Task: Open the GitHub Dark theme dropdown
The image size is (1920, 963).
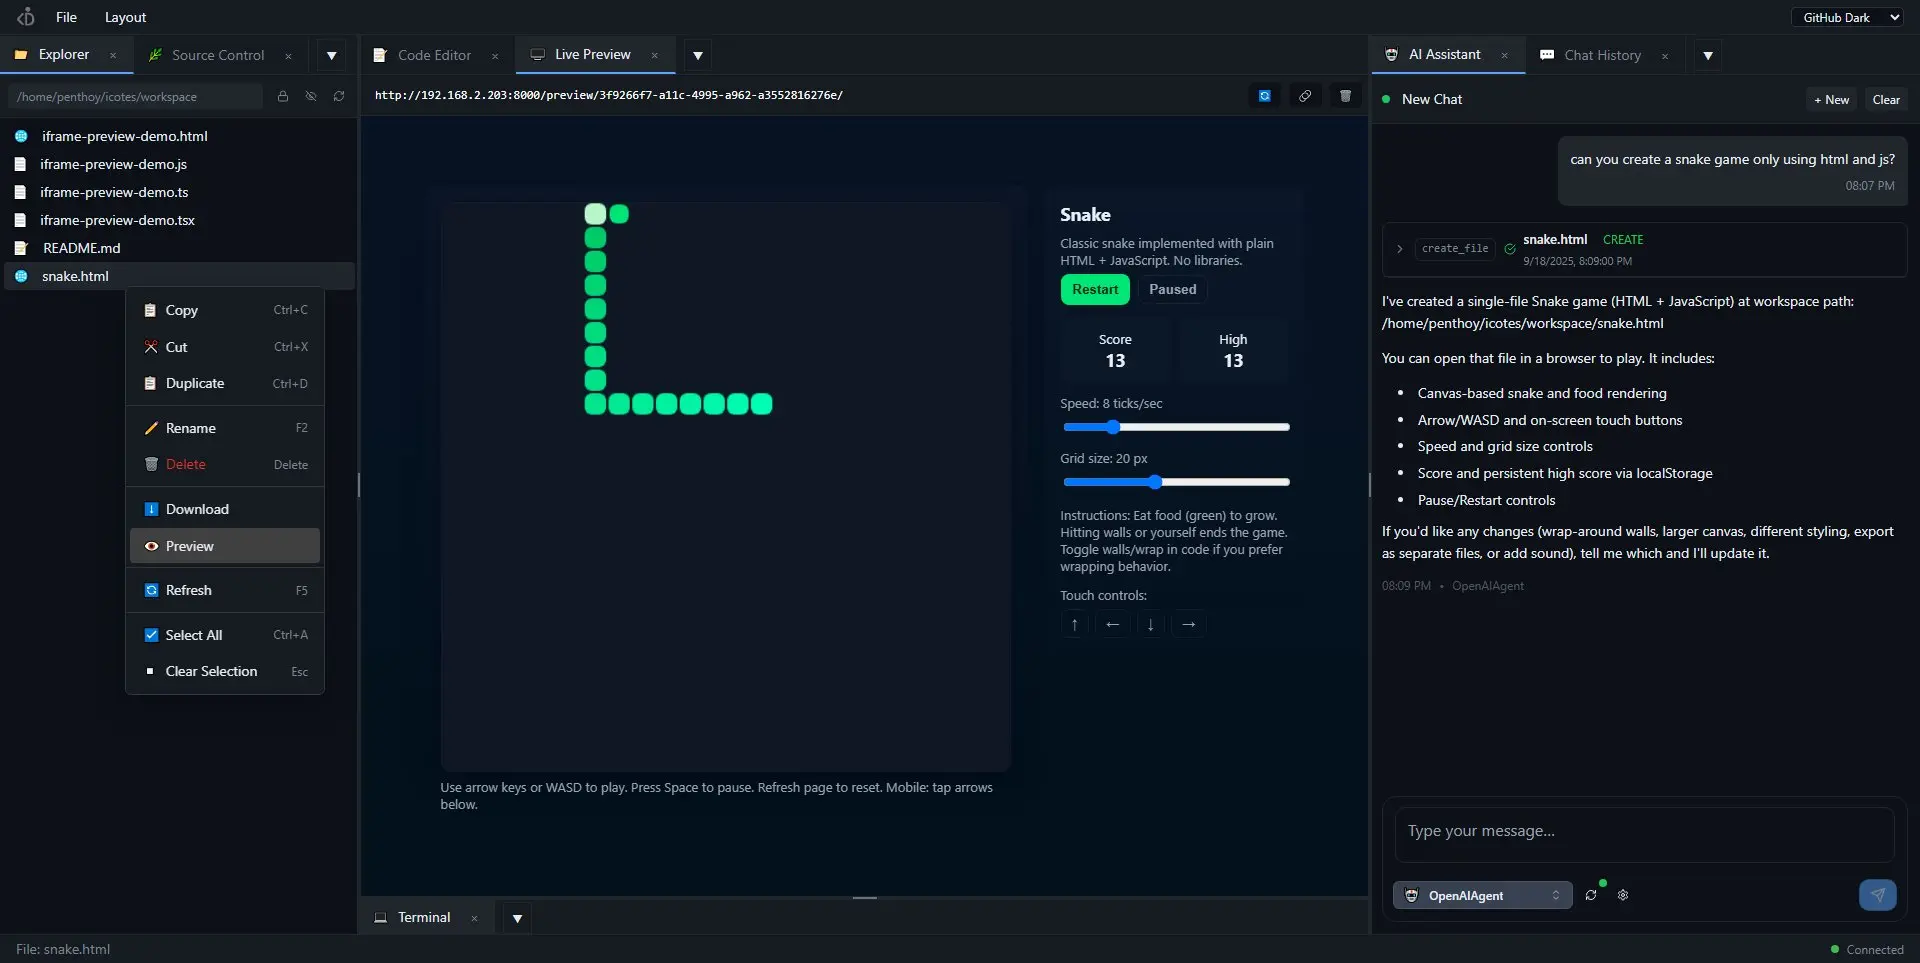Action: click(x=1848, y=17)
